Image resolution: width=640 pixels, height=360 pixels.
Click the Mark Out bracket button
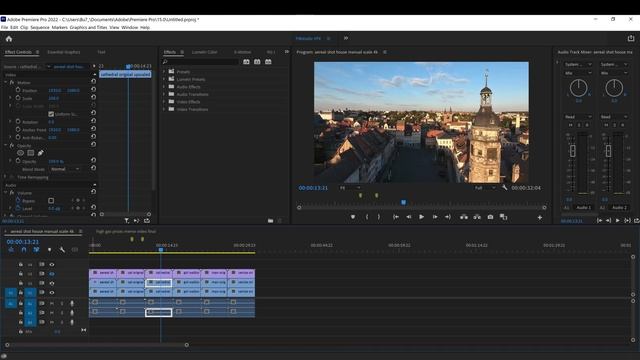click(379, 217)
